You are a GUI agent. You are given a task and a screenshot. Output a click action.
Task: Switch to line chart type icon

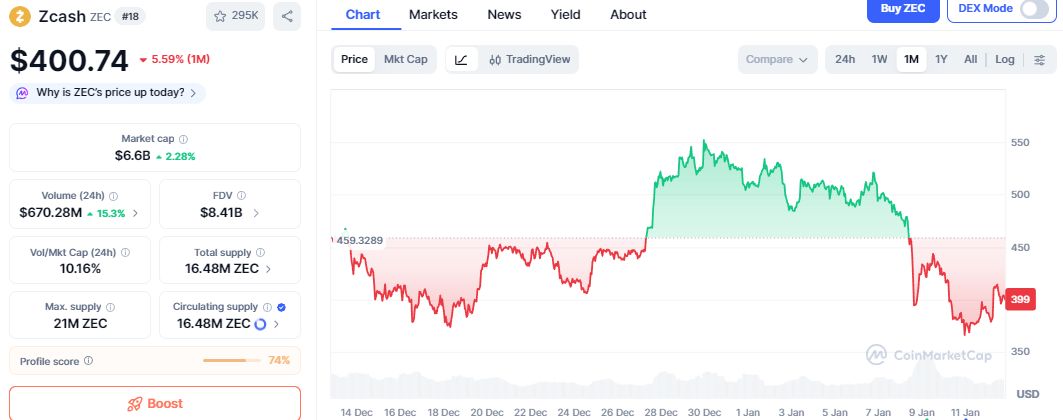[x=460, y=59]
